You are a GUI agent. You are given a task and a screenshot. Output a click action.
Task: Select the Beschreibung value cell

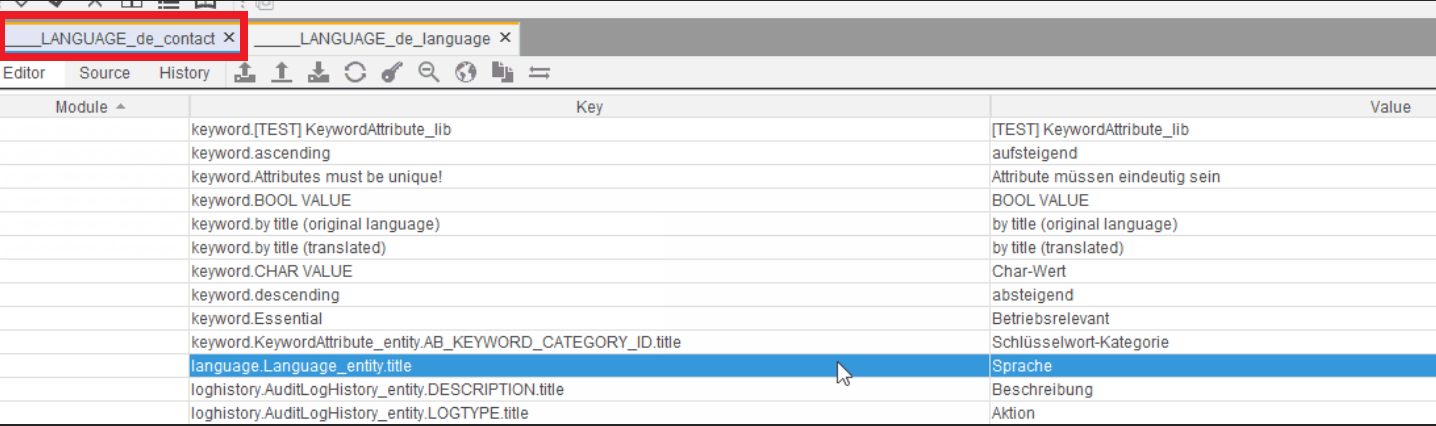pyautogui.click(x=1042, y=389)
